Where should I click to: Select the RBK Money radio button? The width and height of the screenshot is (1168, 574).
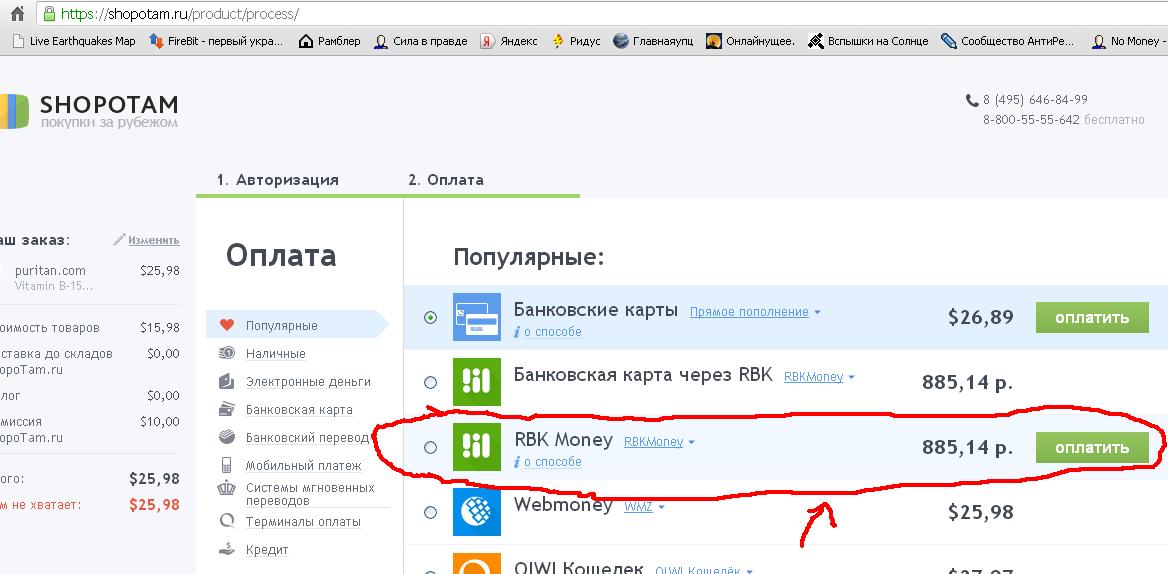click(431, 447)
